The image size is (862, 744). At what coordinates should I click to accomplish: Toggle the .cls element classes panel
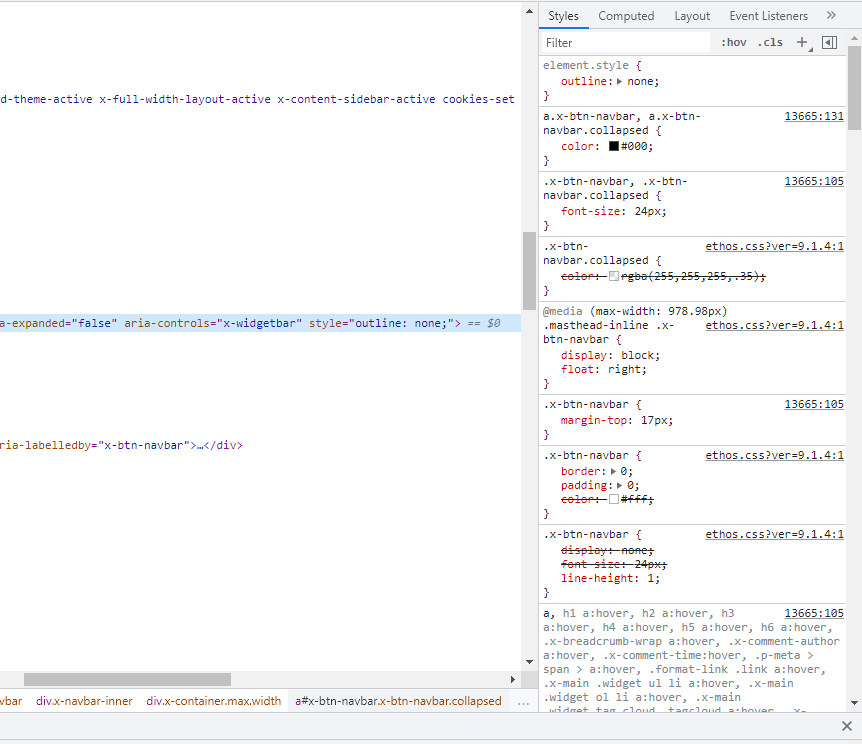pyautogui.click(x=770, y=42)
